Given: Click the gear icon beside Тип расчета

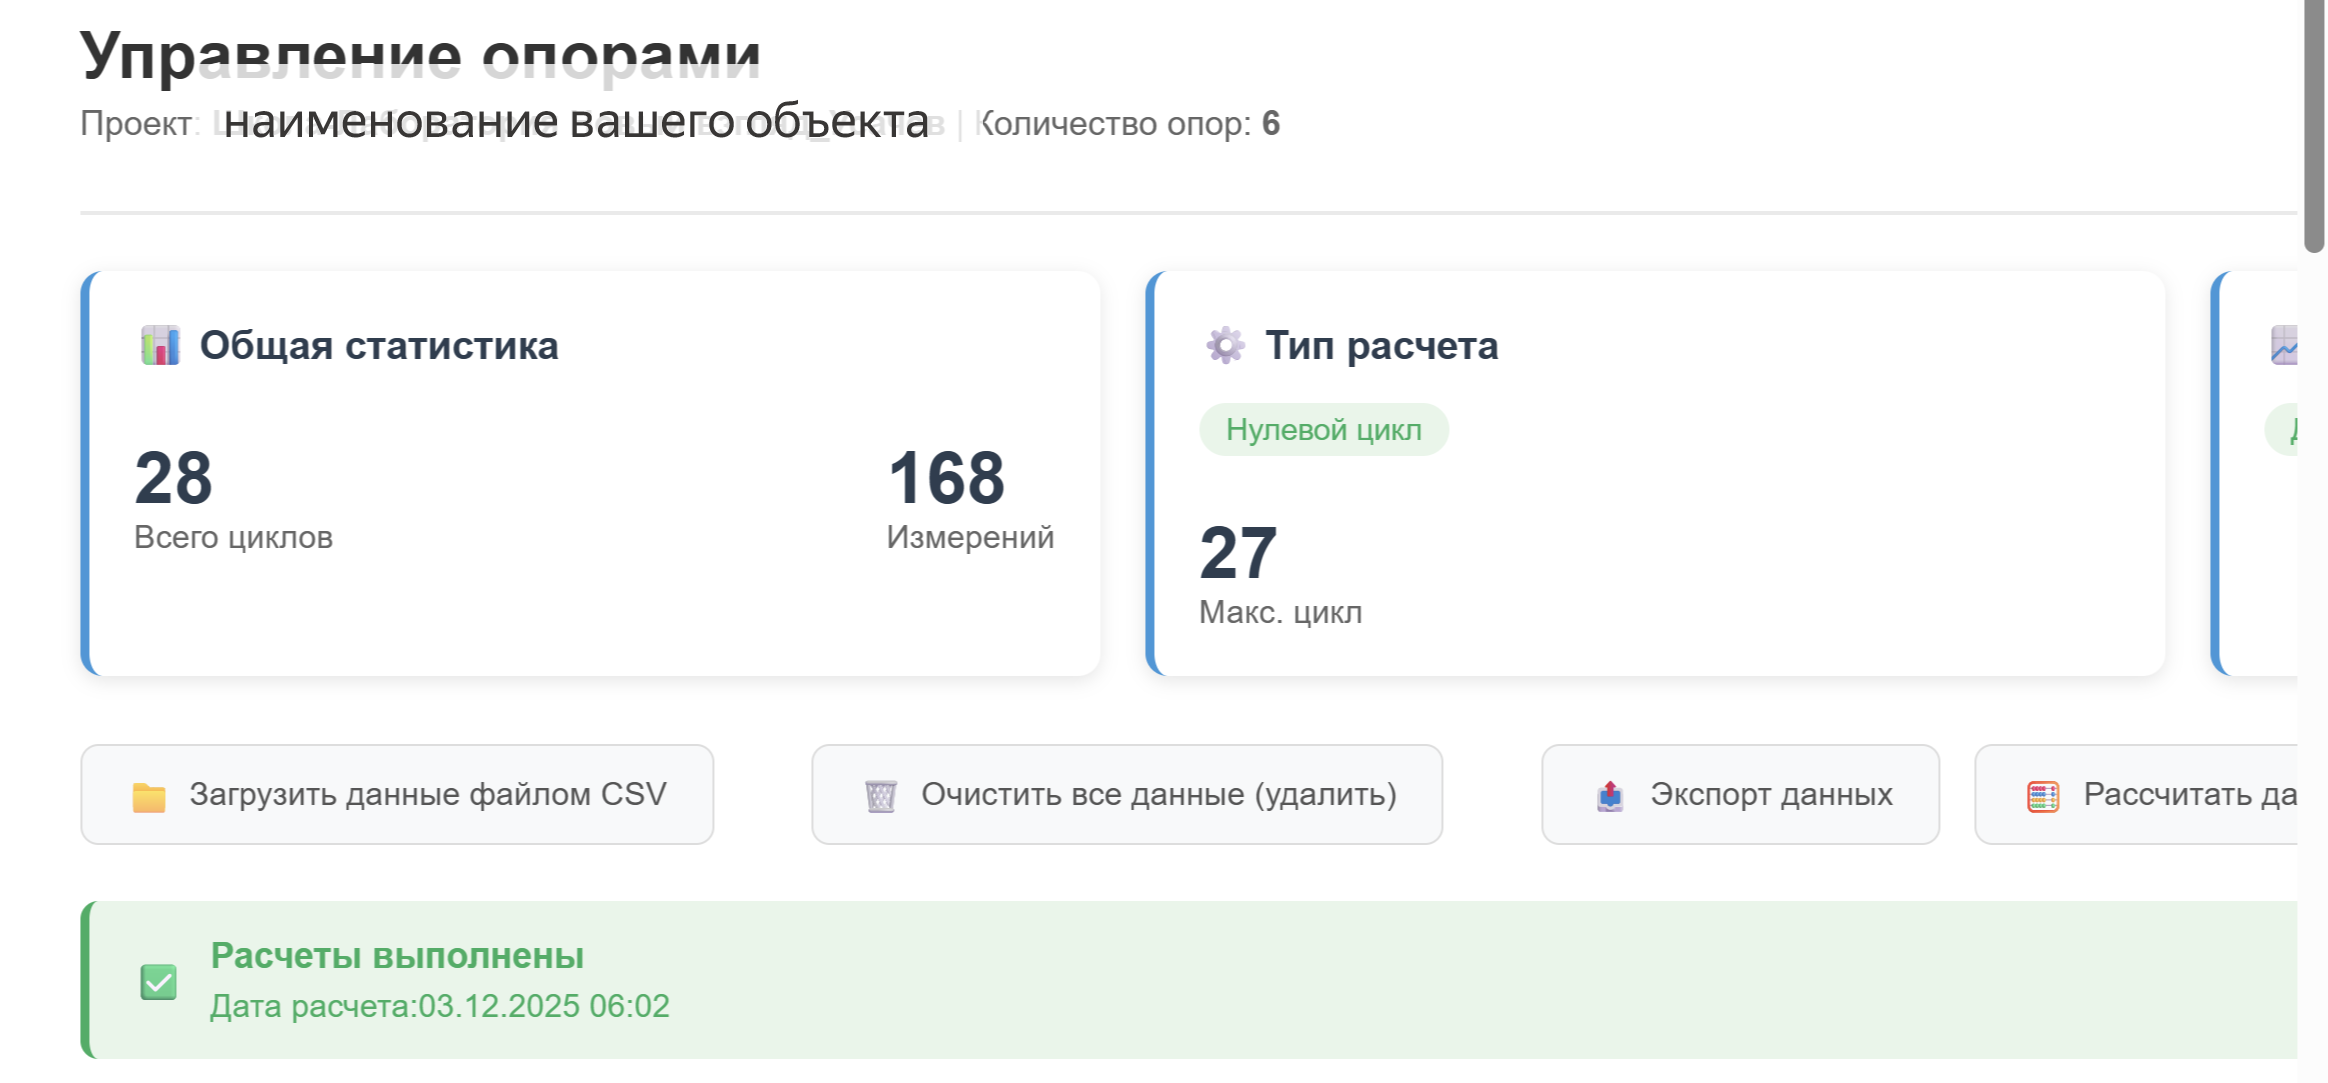Looking at the screenshot, I should click(1225, 346).
